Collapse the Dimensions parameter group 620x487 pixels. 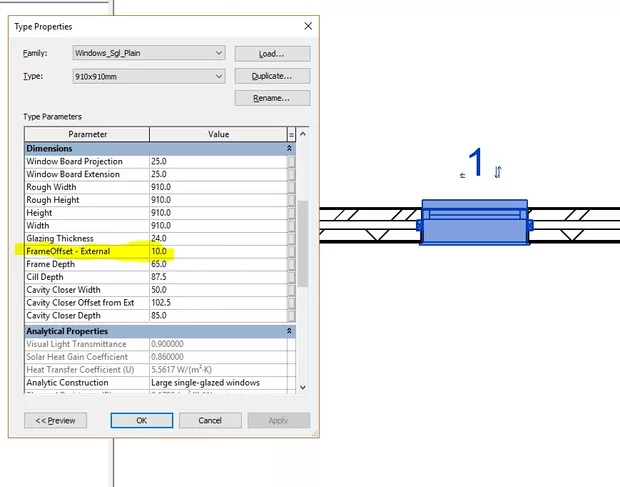click(x=290, y=148)
